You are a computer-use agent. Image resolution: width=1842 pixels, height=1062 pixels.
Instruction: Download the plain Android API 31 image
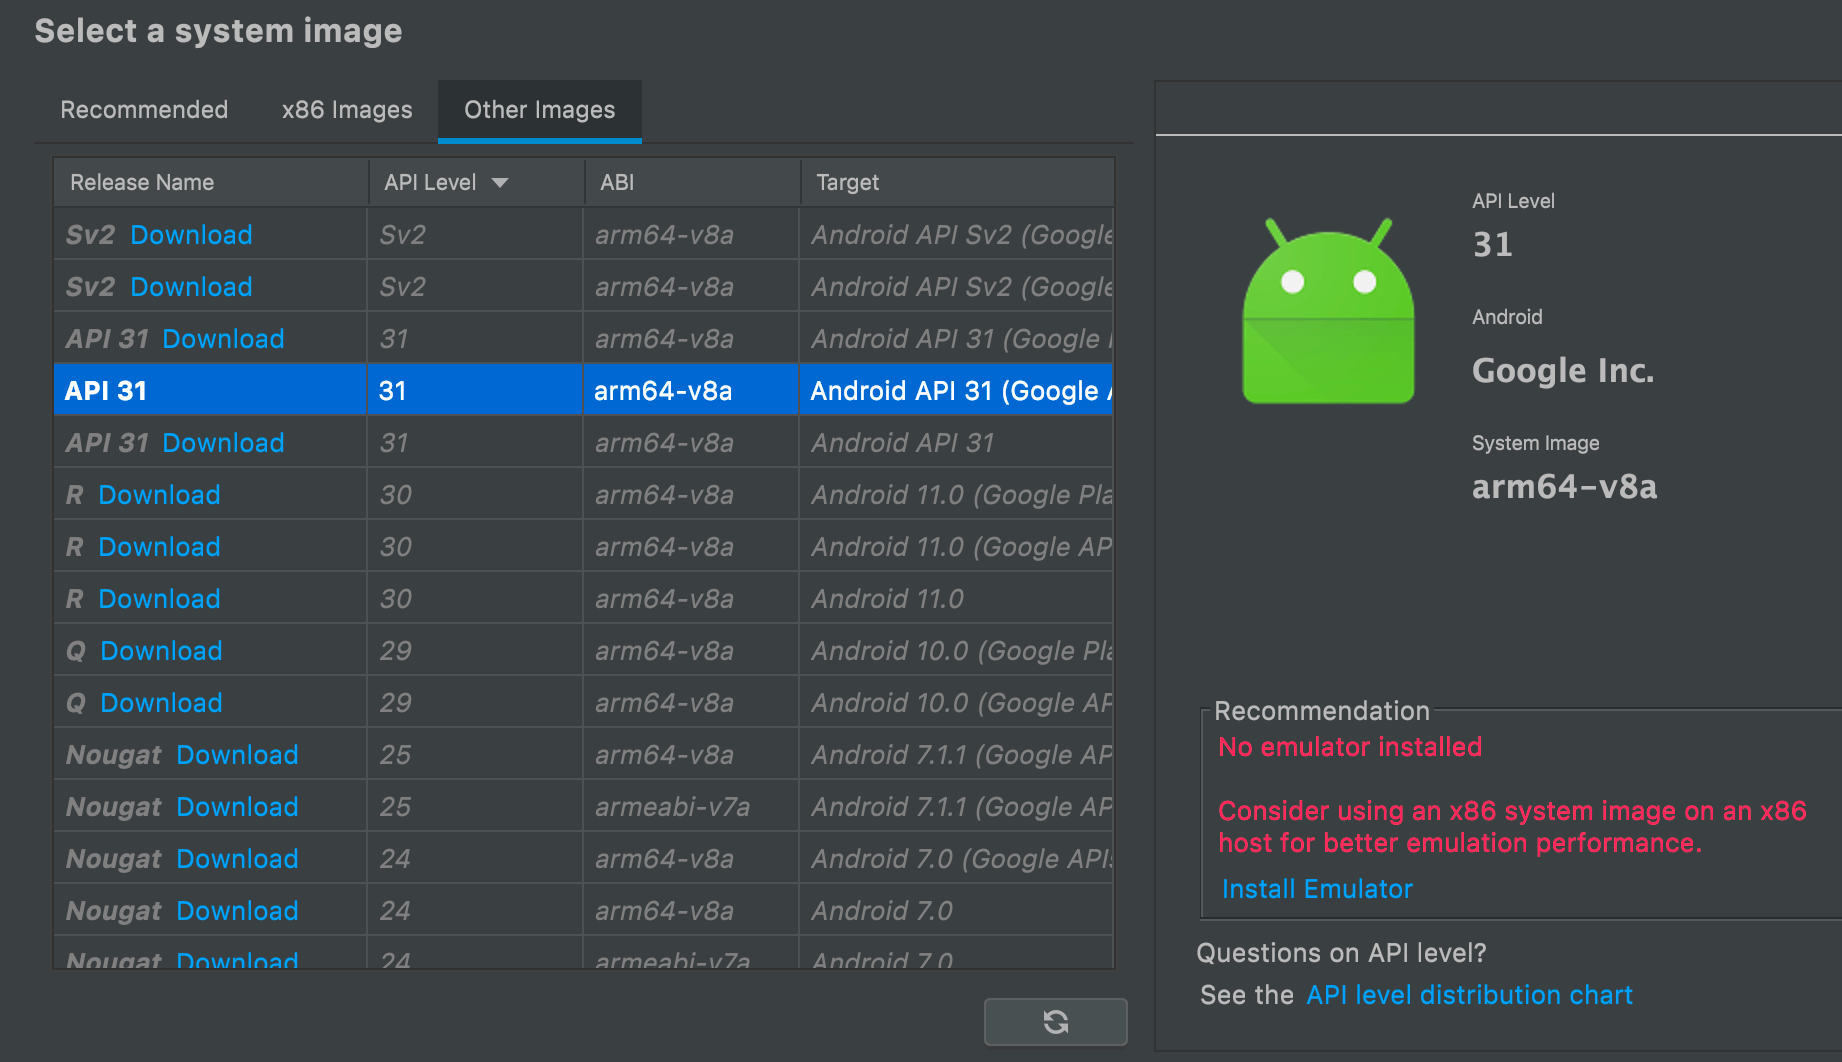pyautogui.click(x=222, y=442)
